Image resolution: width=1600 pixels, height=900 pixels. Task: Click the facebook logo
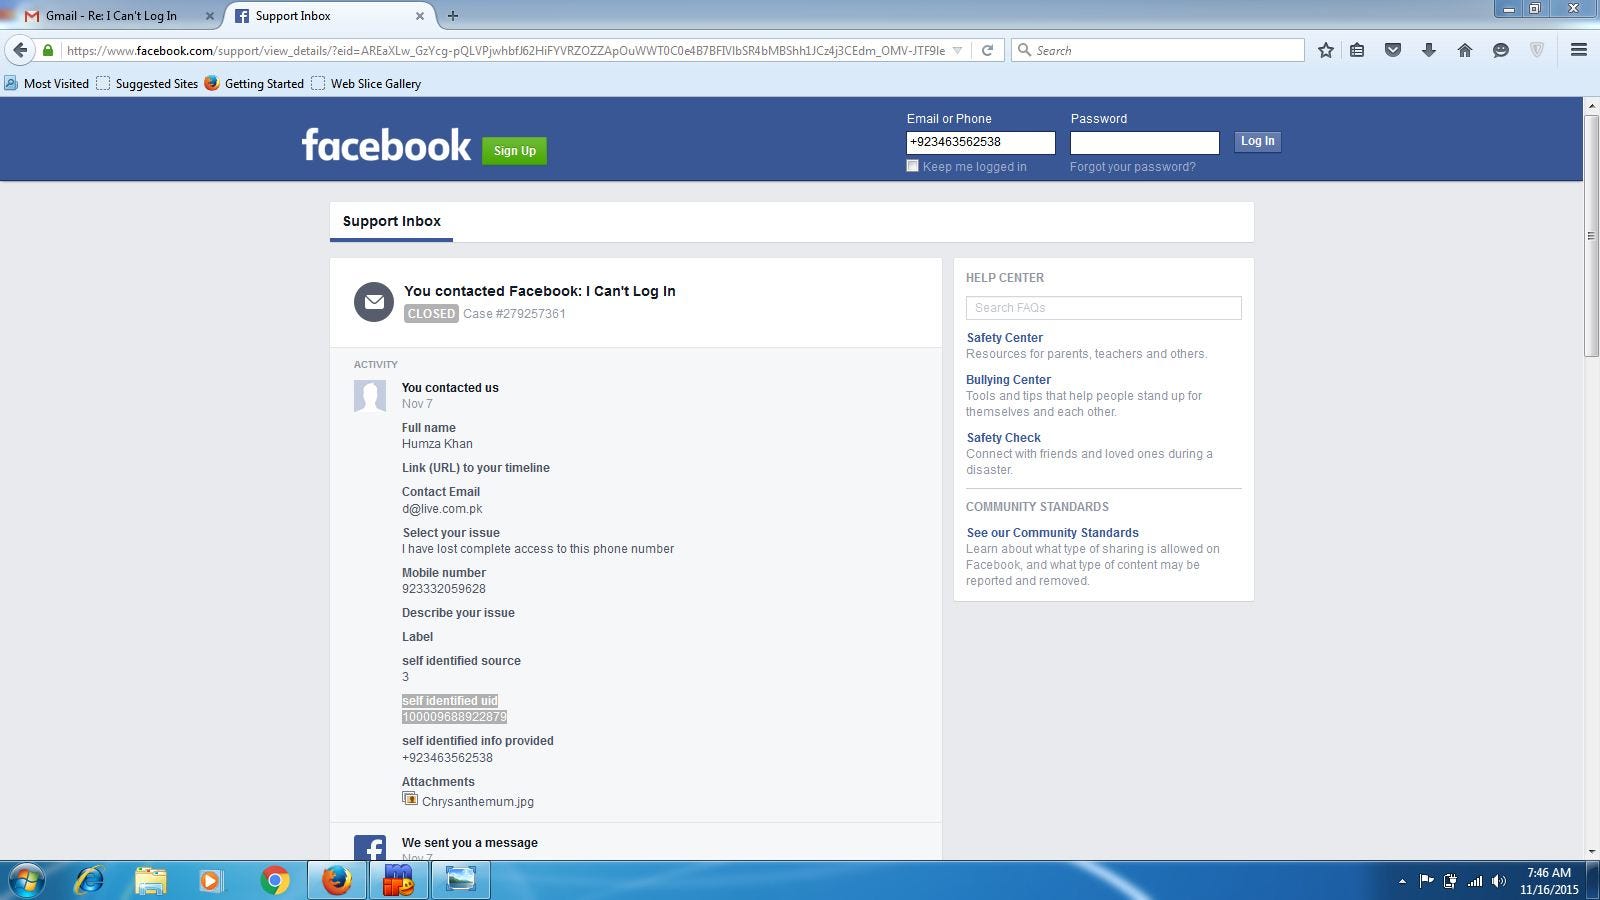[386, 146]
